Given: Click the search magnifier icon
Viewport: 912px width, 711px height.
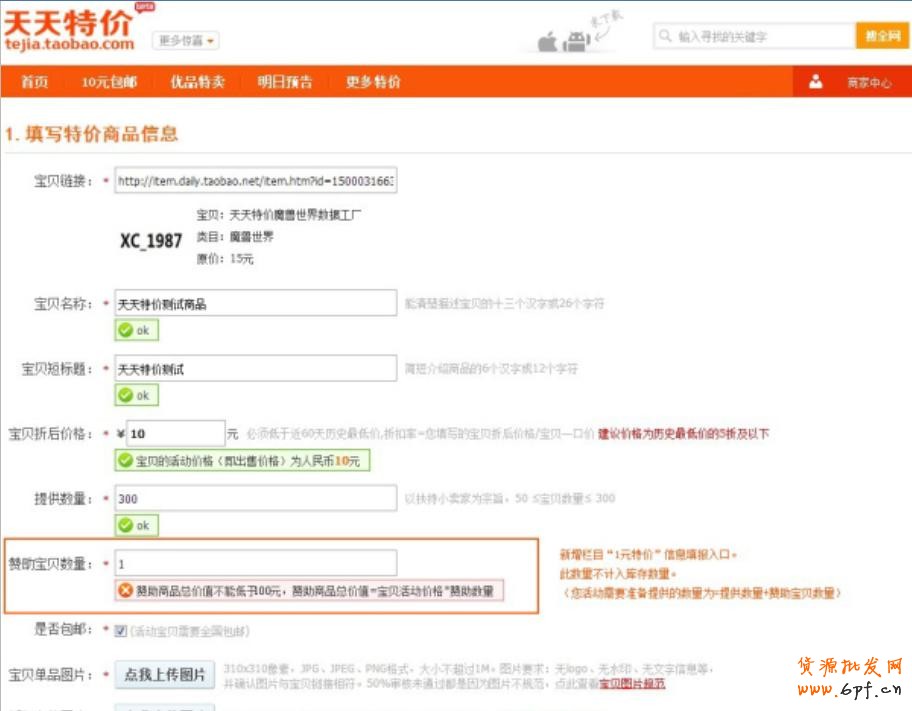Looking at the screenshot, I should click(x=665, y=37).
